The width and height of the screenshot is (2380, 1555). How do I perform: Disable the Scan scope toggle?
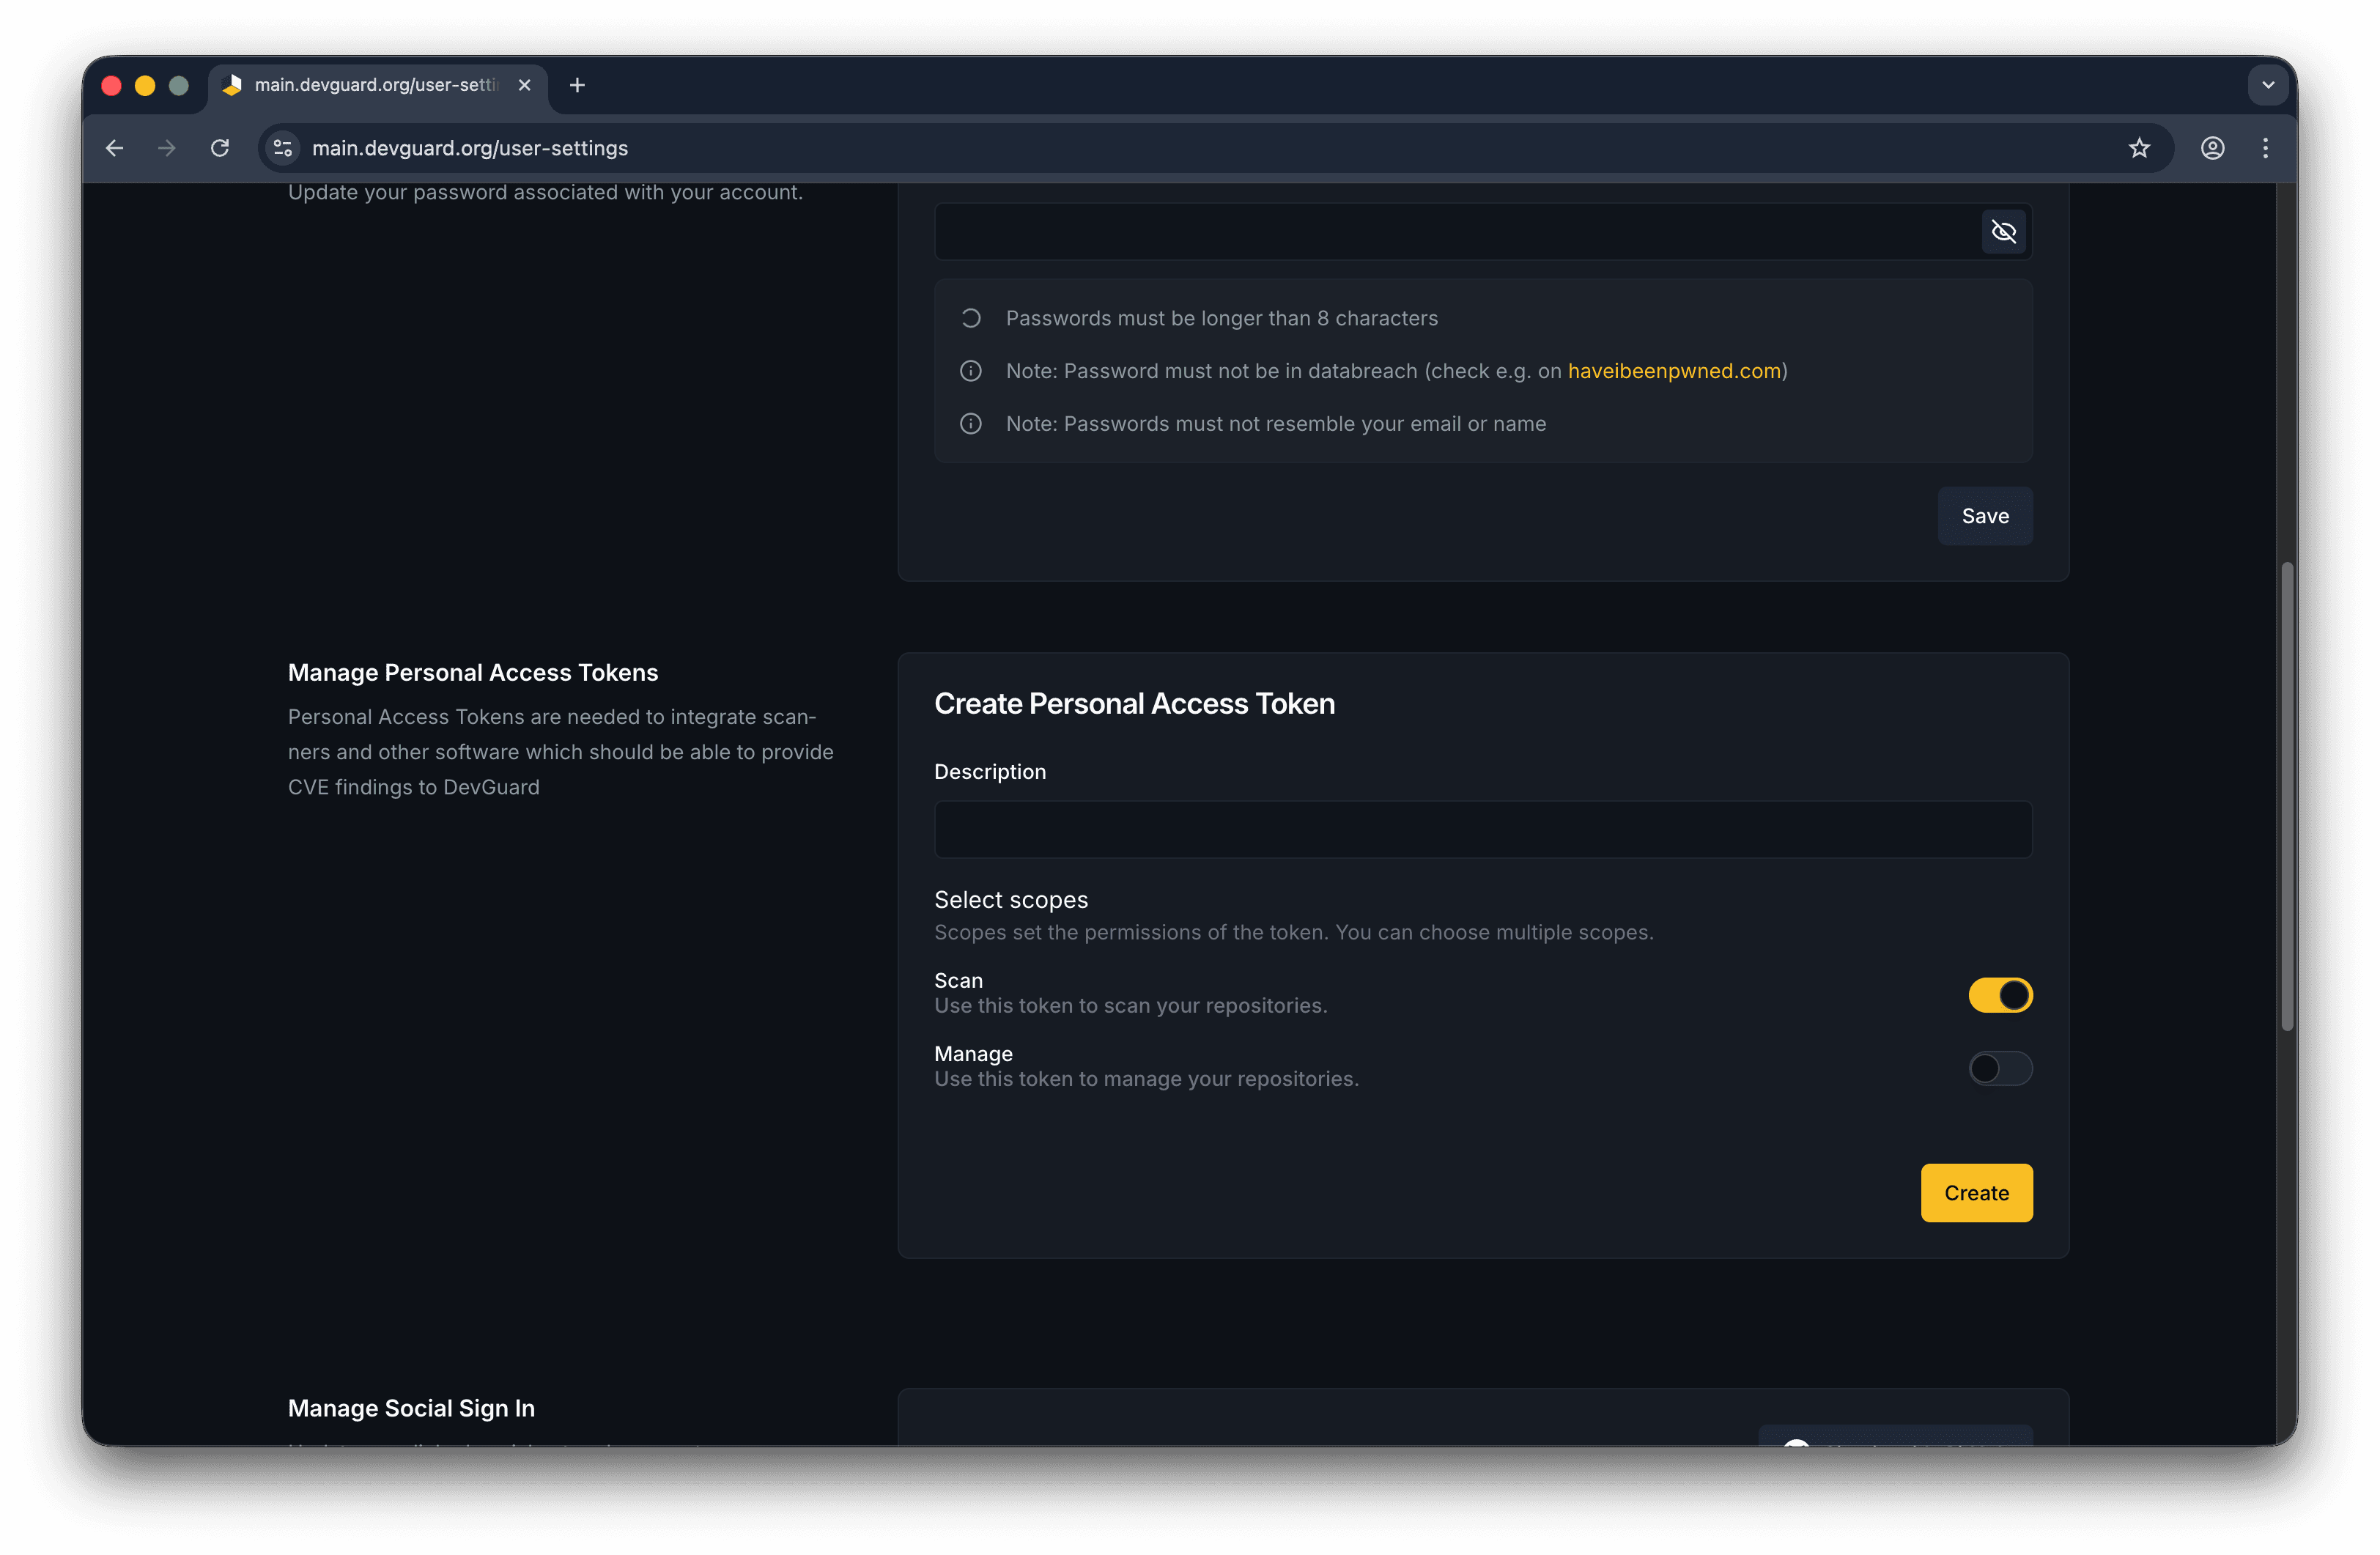[2000, 995]
